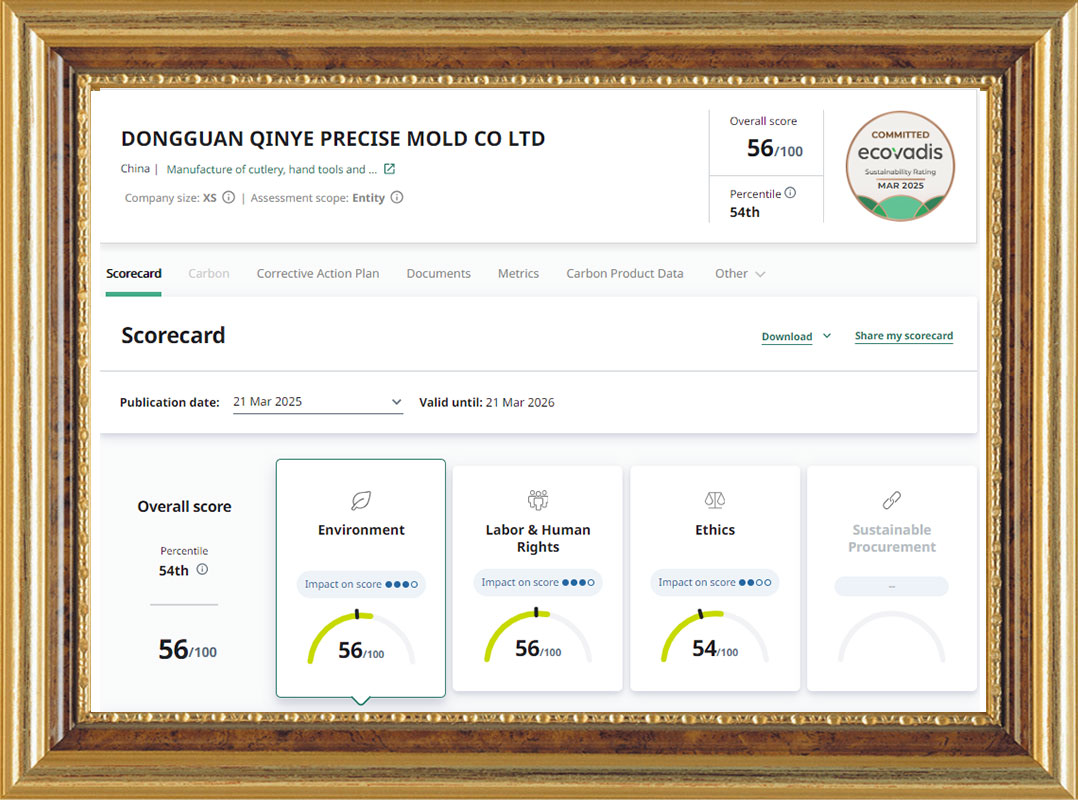Click the 'China' country label
The width and height of the screenshot is (1078, 800).
[x=135, y=168]
